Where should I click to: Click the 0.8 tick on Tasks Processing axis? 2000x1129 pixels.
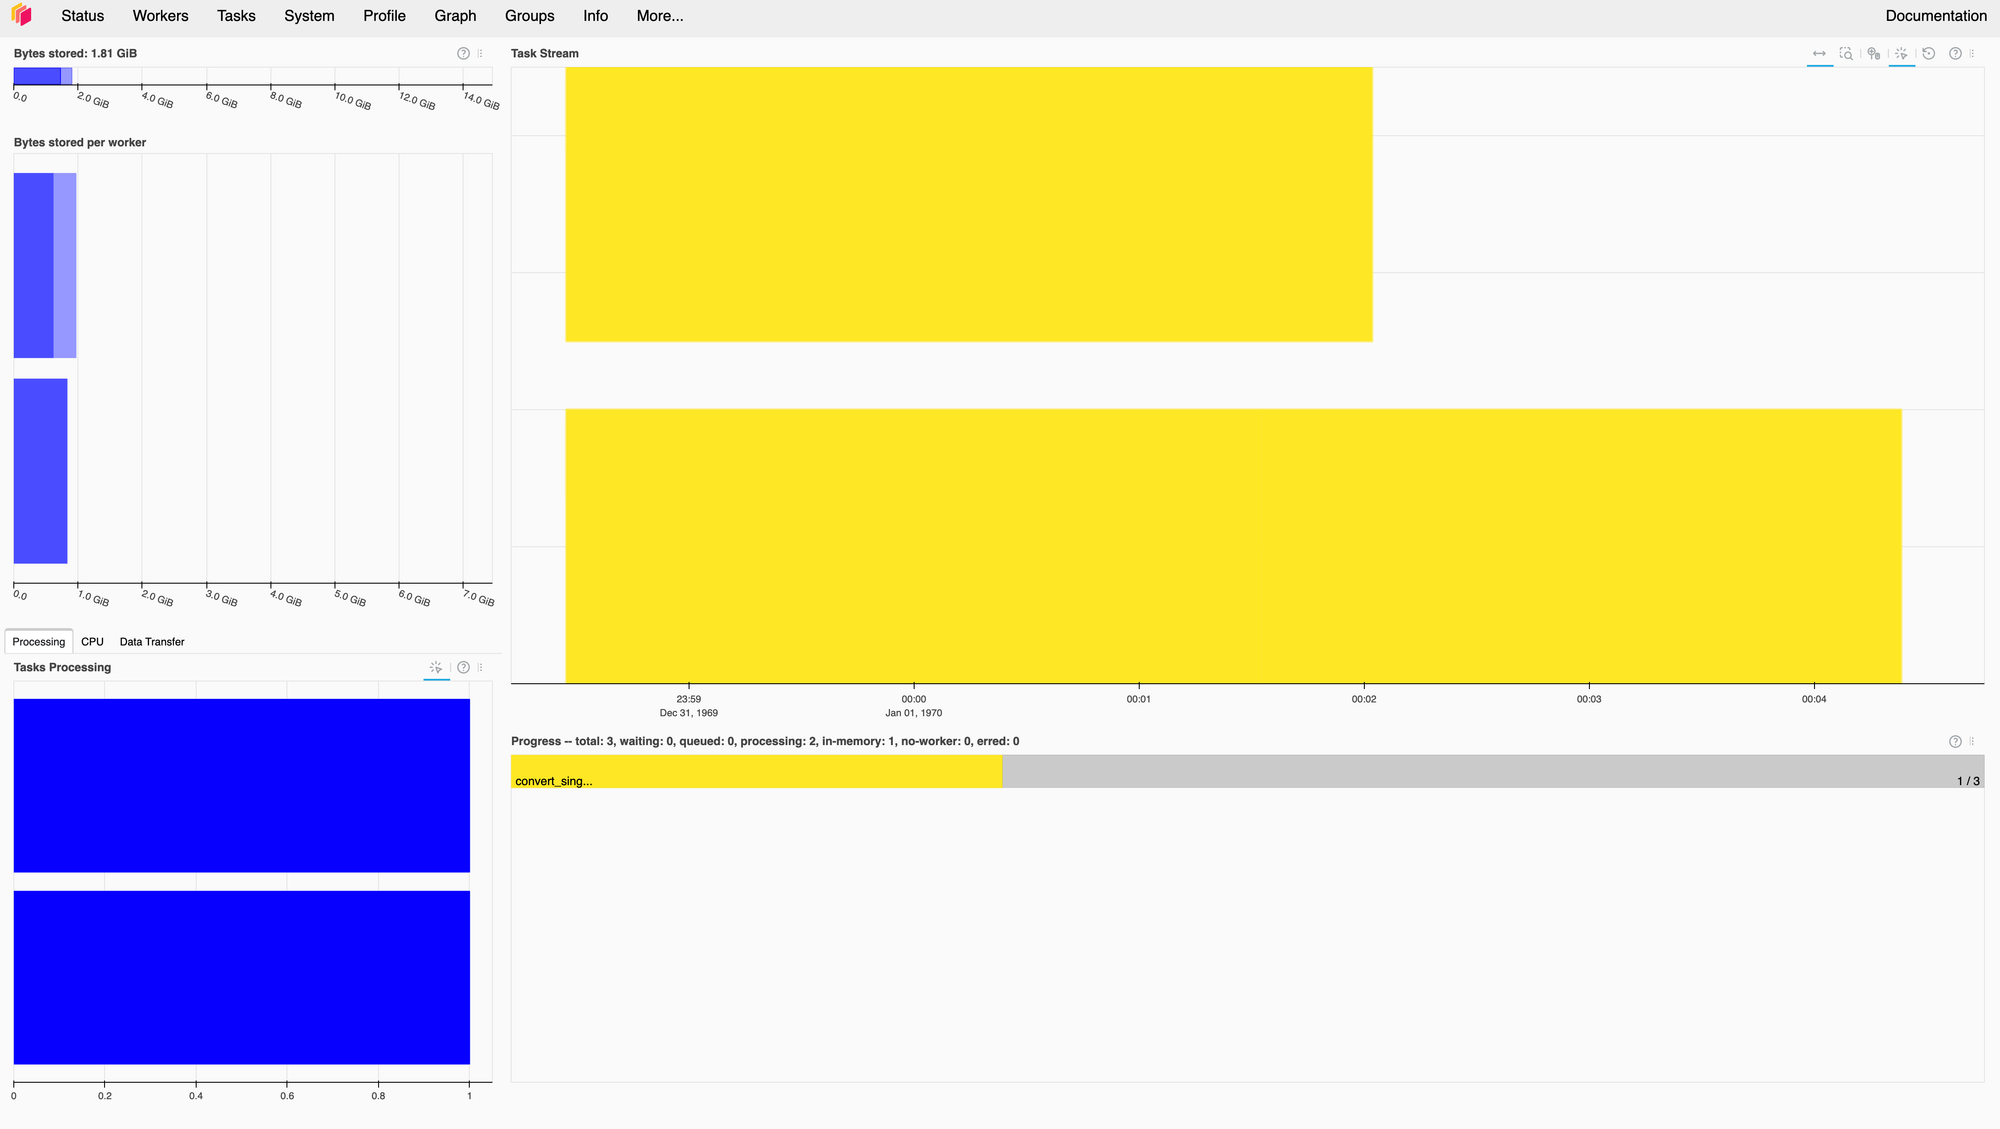(x=378, y=1096)
